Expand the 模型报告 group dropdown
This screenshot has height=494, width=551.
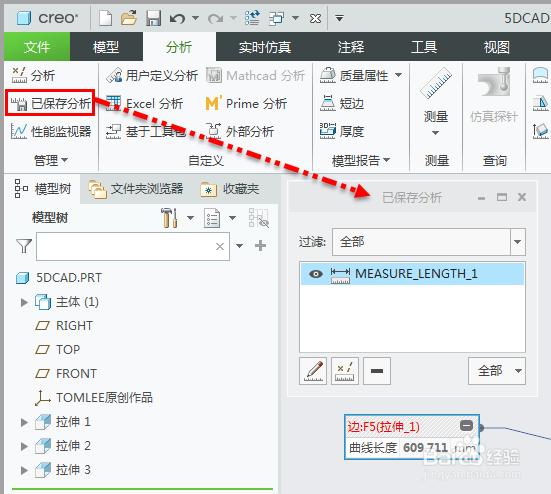361,160
